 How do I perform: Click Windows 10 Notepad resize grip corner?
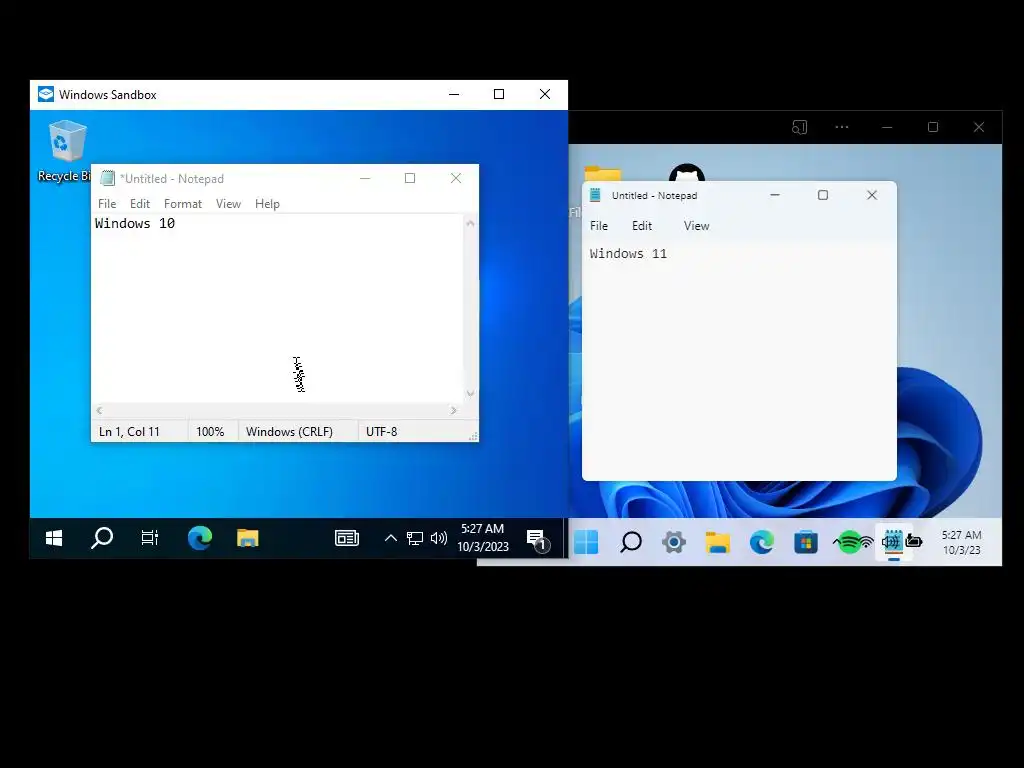(473, 436)
